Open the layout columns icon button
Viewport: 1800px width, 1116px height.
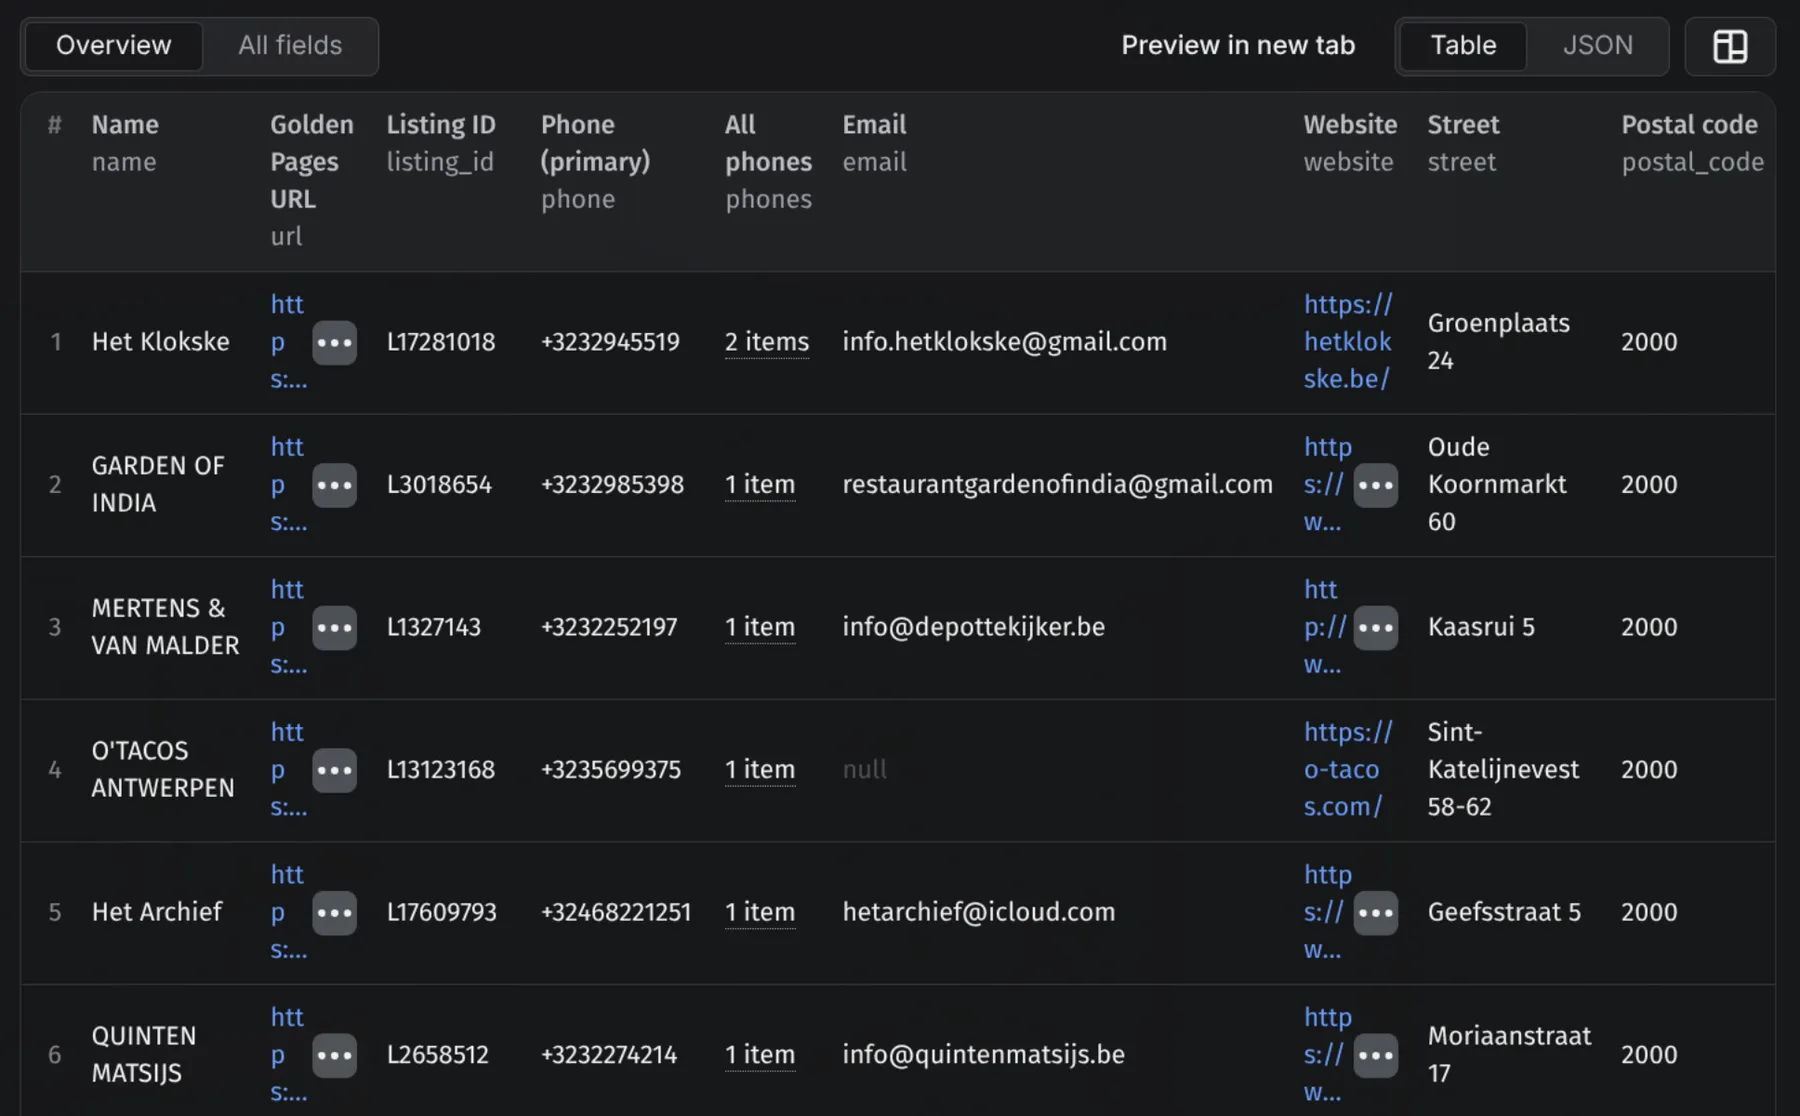point(1729,46)
